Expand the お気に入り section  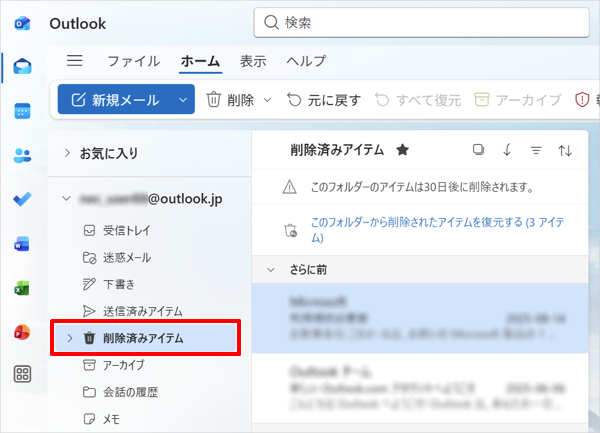tap(67, 153)
